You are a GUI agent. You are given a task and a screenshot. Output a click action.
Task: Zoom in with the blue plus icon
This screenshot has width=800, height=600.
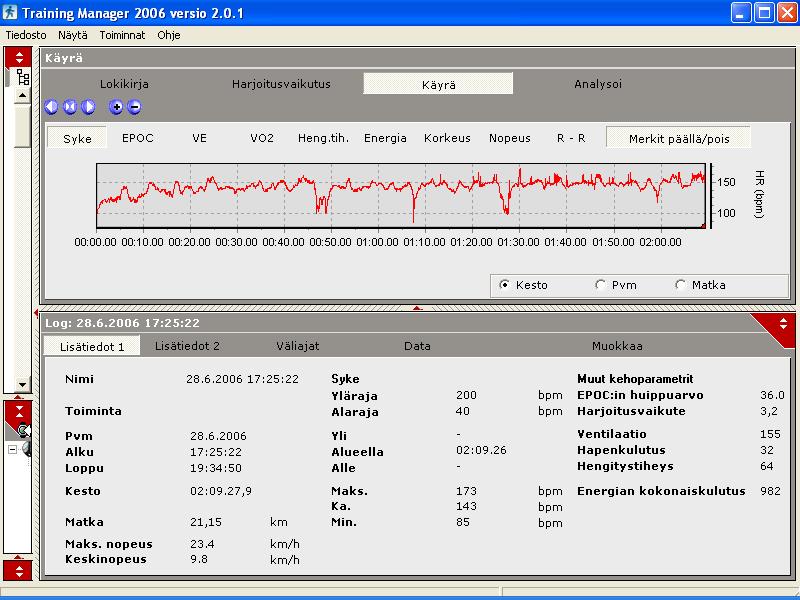116,107
